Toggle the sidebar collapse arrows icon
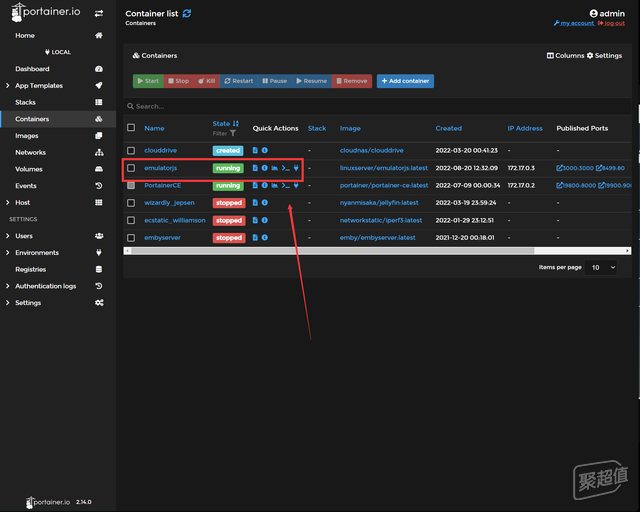640x512 pixels. (x=99, y=13)
